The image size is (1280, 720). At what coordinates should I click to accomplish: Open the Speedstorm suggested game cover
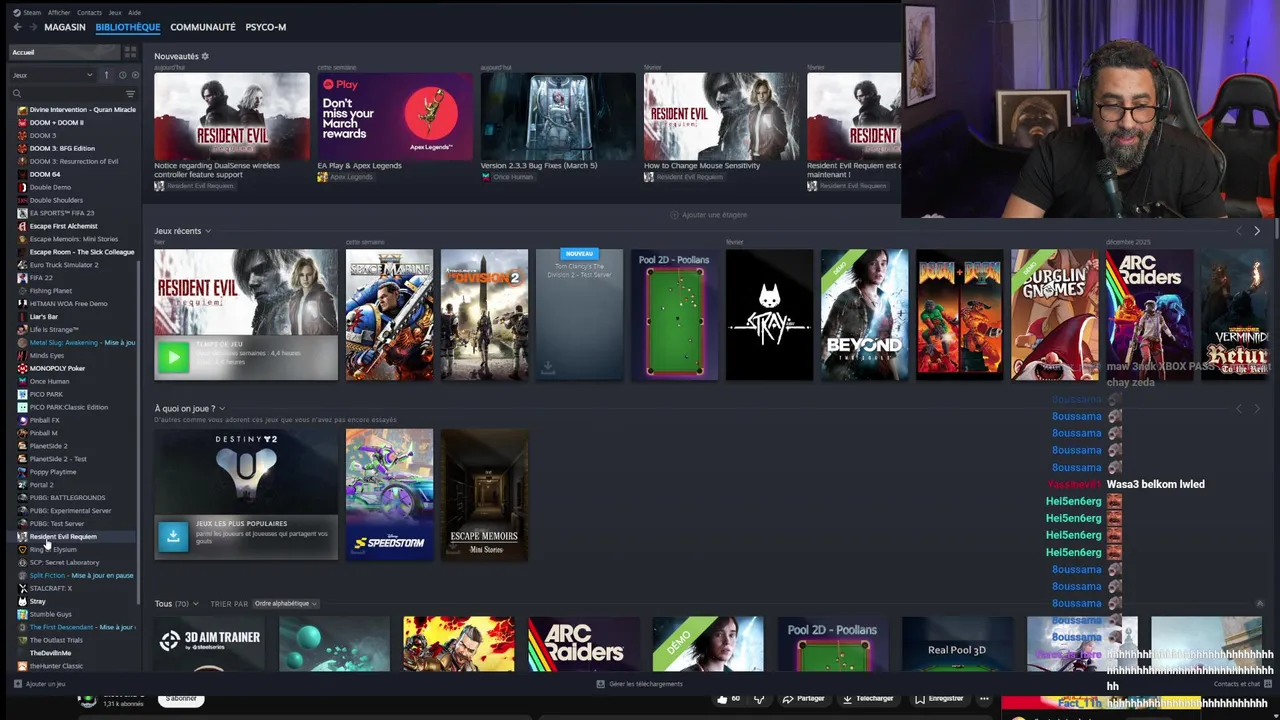click(389, 494)
